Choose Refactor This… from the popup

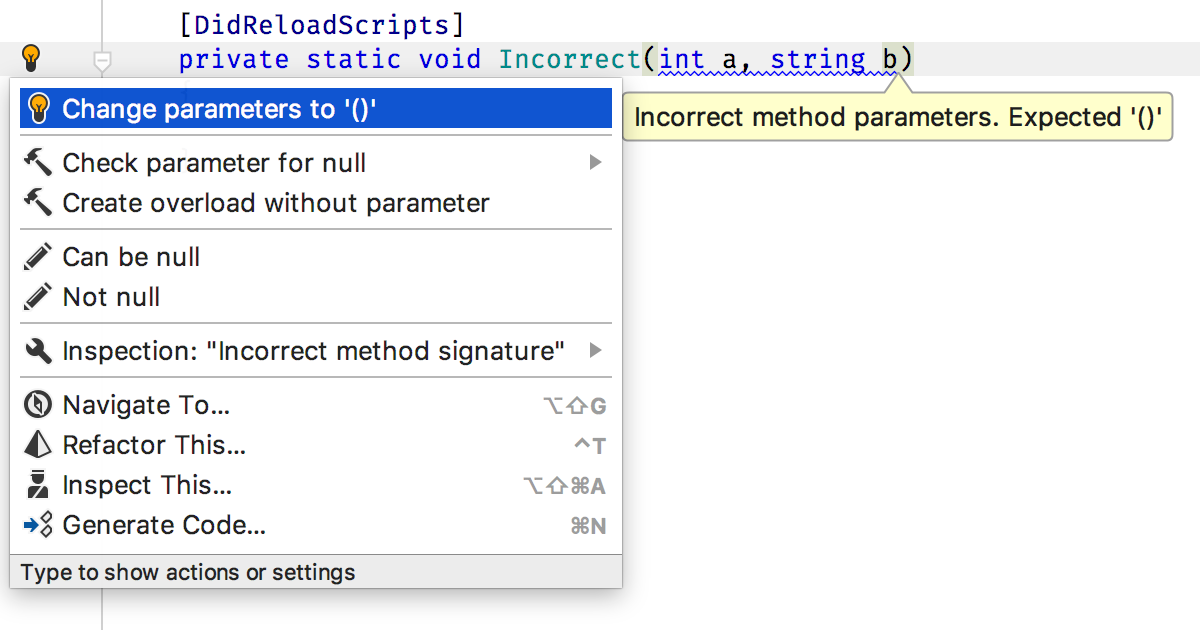(x=316, y=445)
